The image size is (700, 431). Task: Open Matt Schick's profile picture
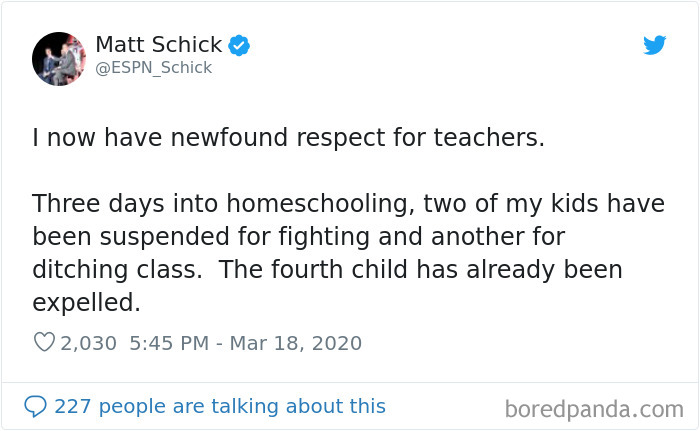pos(59,58)
